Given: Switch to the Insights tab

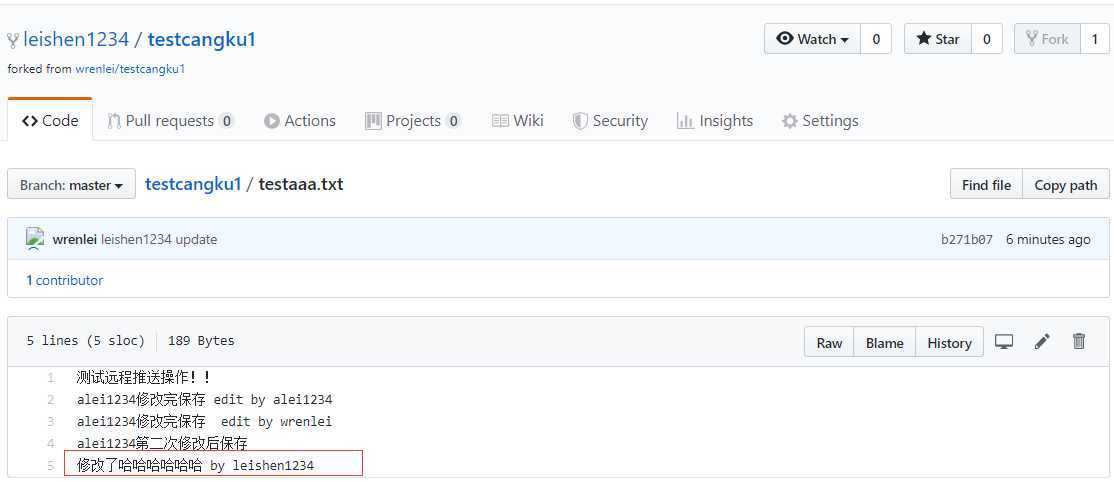Looking at the screenshot, I should tap(715, 121).
